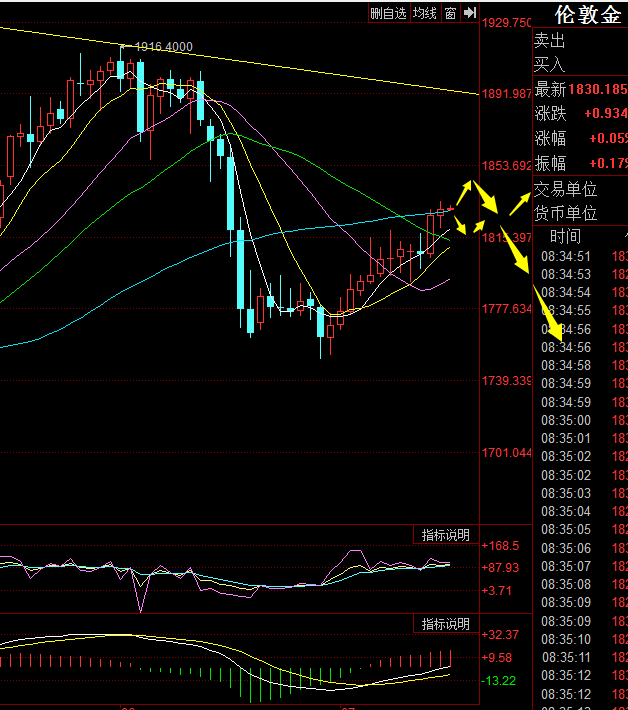Image resolution: width=628 pixels, height=710 pixels.
Task: Click the 交易单位 label
Action: pyautogui.click(x=566, y=189)
